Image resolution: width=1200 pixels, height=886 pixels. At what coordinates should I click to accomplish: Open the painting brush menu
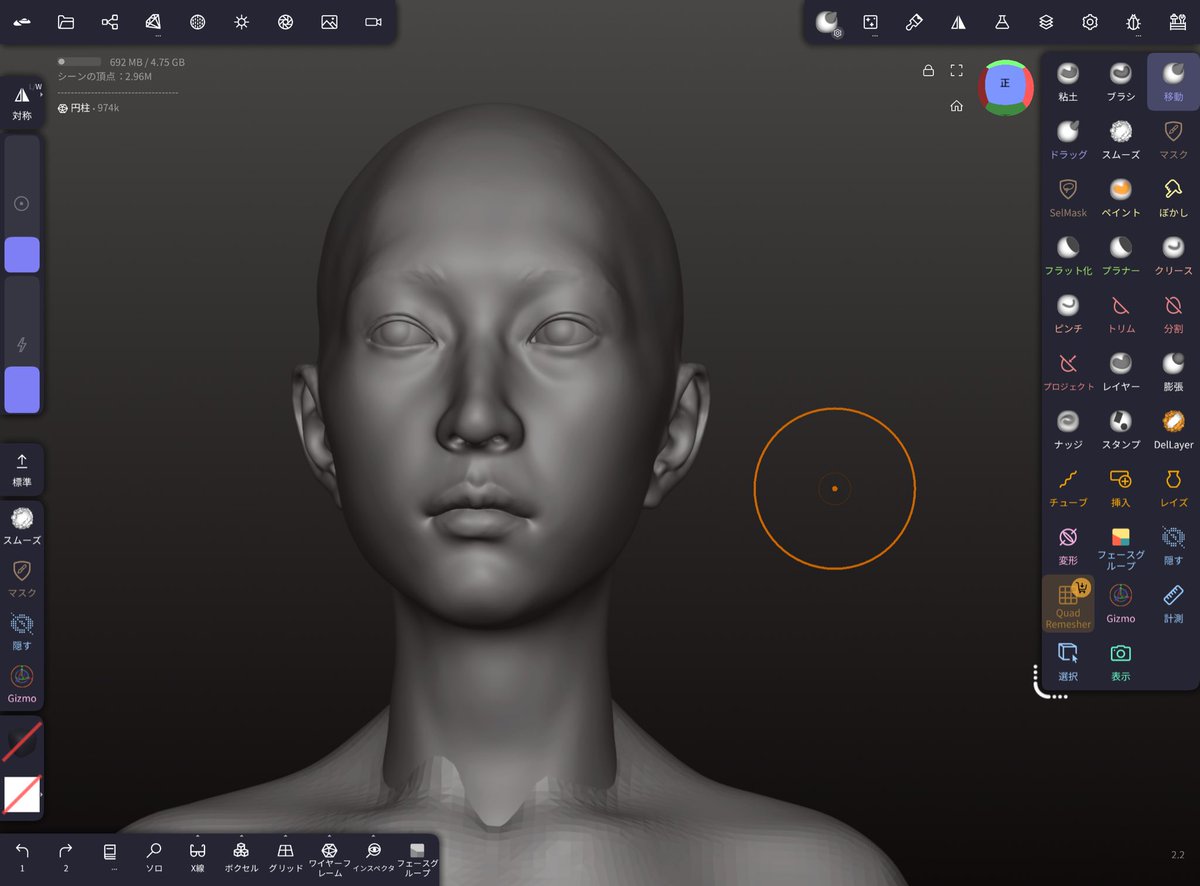tap(914, 22)
